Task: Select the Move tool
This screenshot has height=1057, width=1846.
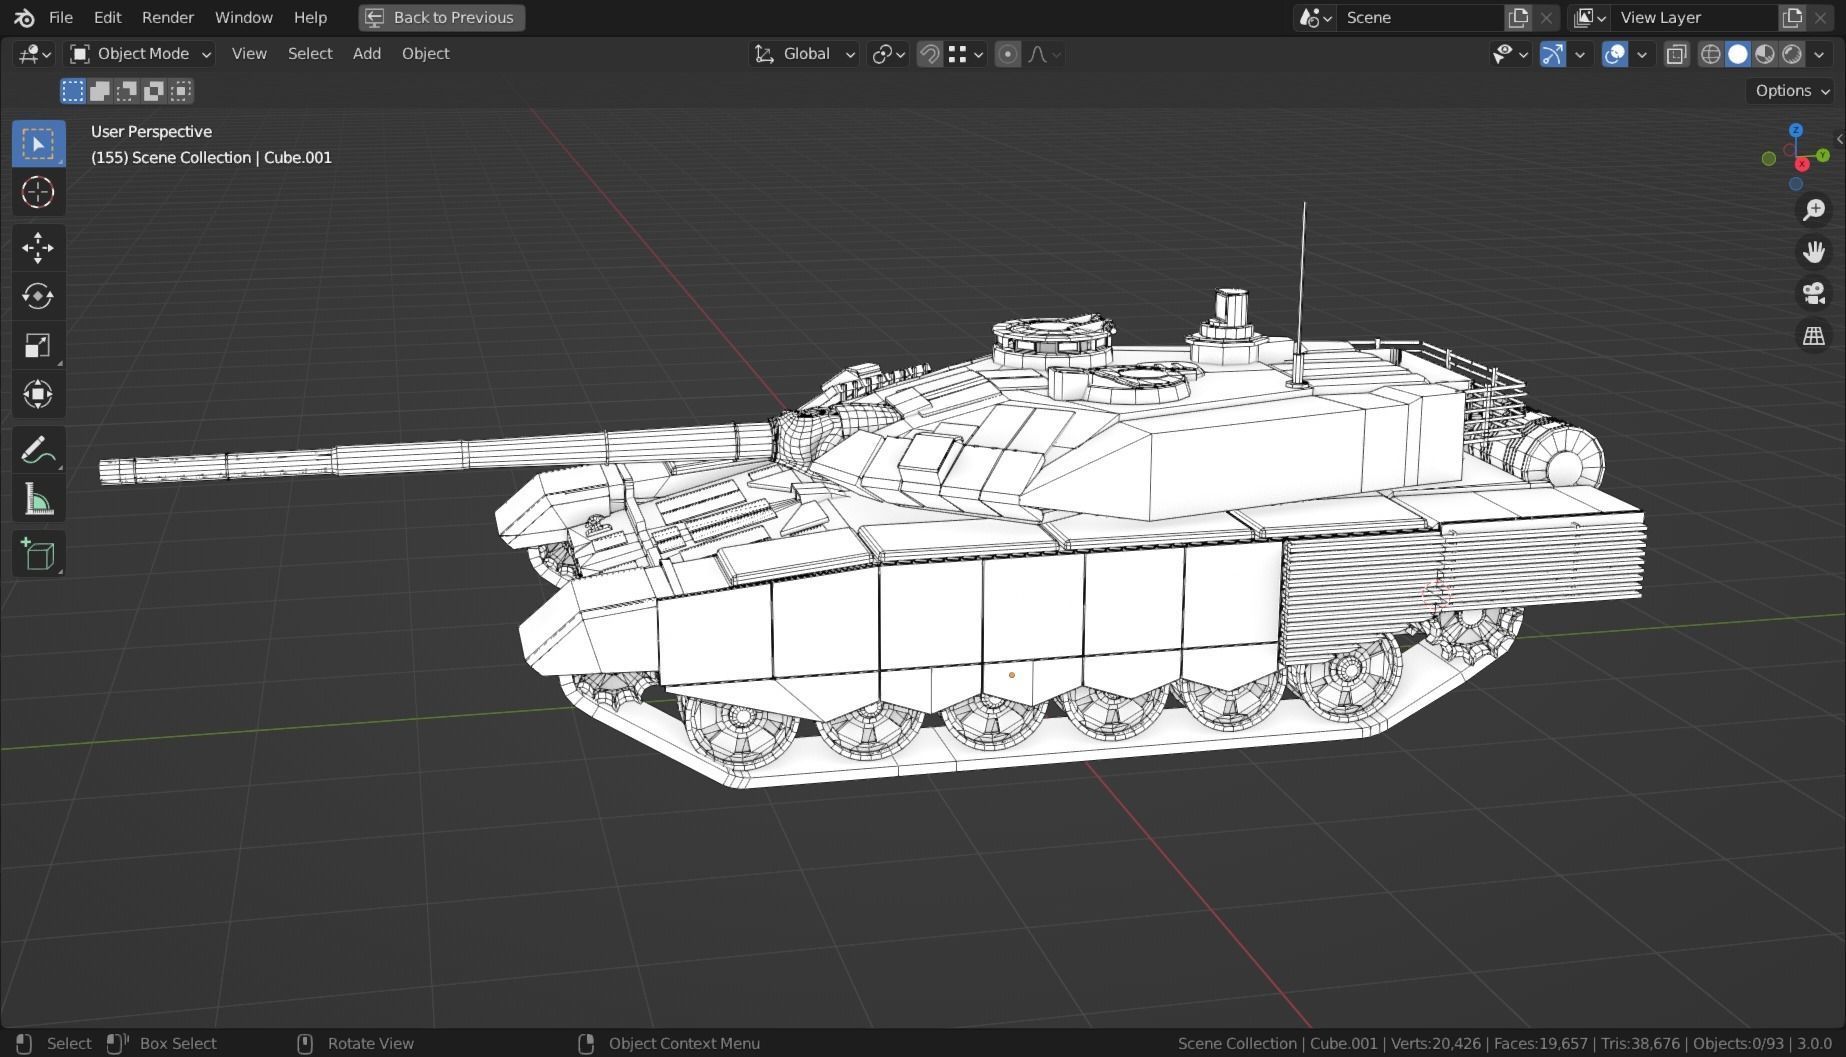Action: (x=38, y=248)
